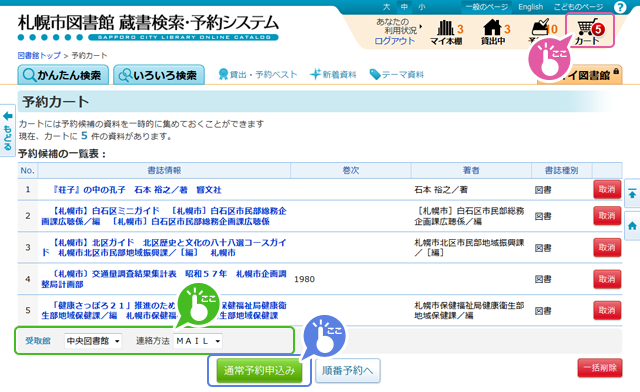Open theme materials (テーマ資料) tag link
The width and height of the screenshot is (640, 392).
397,74
